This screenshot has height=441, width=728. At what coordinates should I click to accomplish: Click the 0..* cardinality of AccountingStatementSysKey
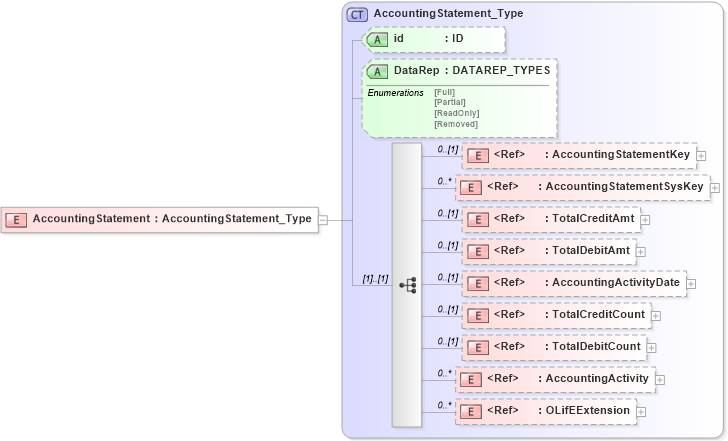tap(444, 182)
